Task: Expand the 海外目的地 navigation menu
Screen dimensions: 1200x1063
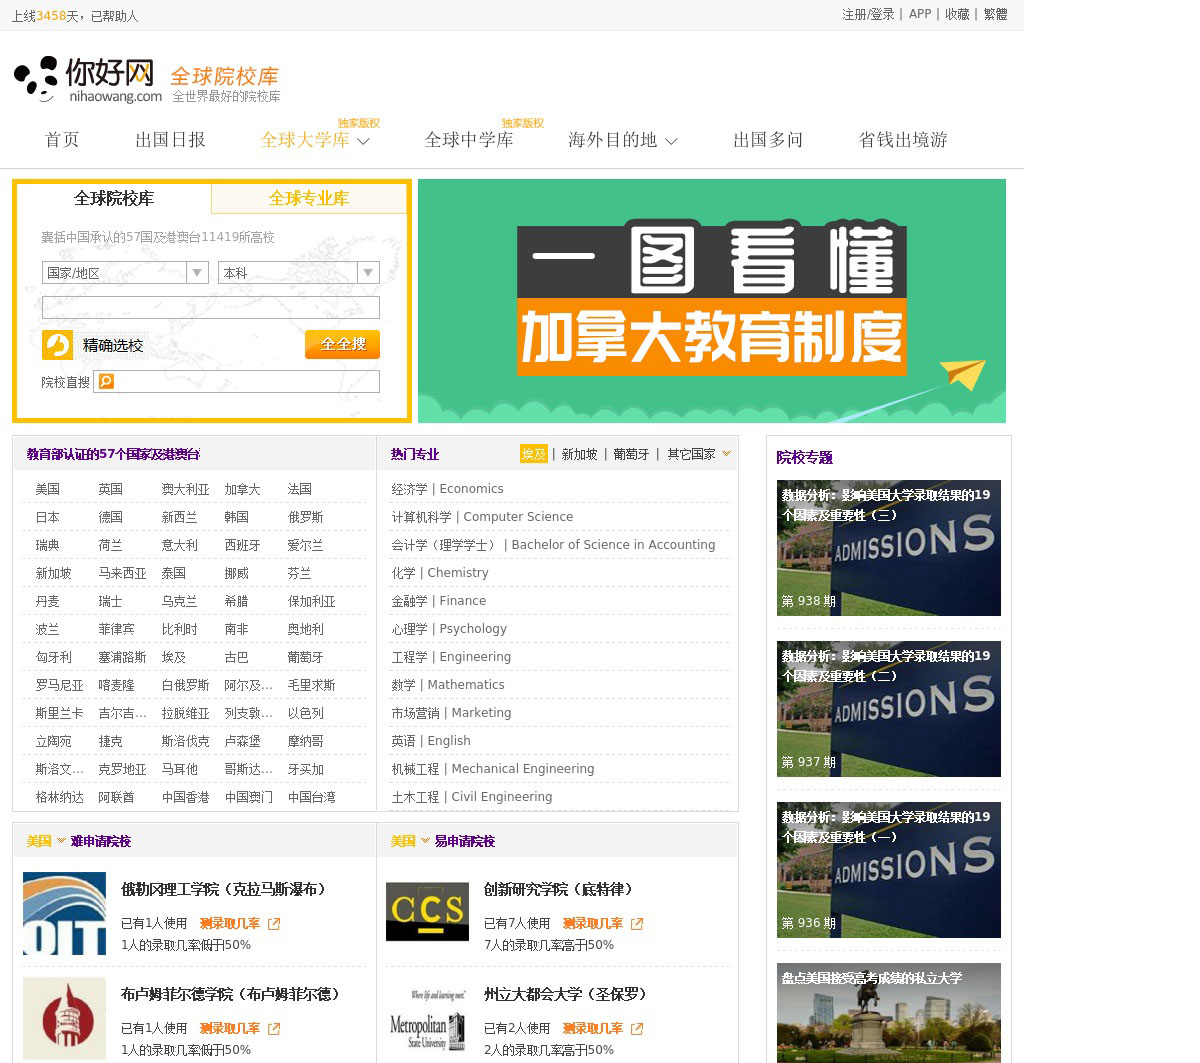Action: click(x=671, y=141)
